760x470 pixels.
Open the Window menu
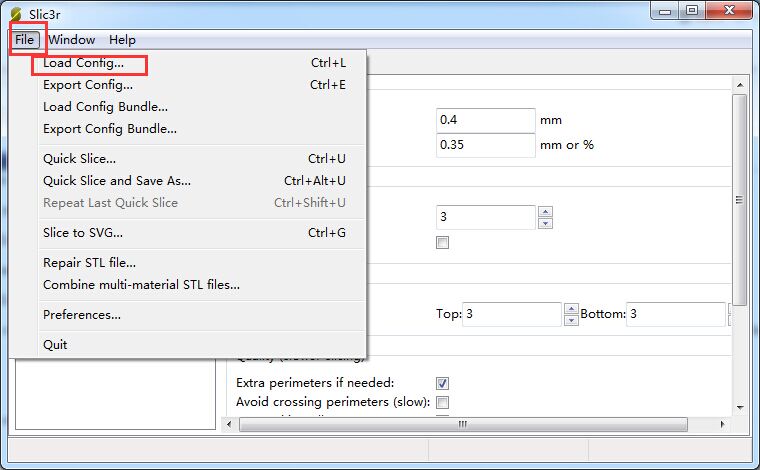(x=72, y=40)
